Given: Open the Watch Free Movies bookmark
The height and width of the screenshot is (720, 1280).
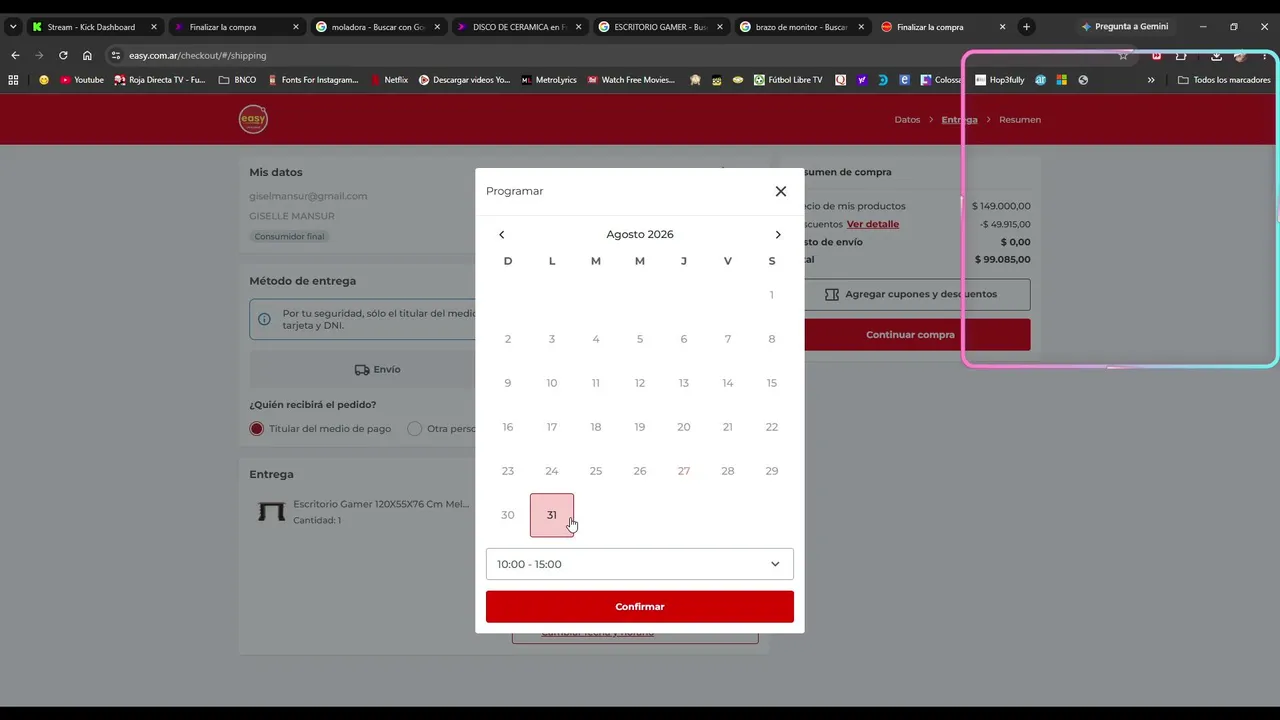Looking at the screenshot, I should click(631, 80).
